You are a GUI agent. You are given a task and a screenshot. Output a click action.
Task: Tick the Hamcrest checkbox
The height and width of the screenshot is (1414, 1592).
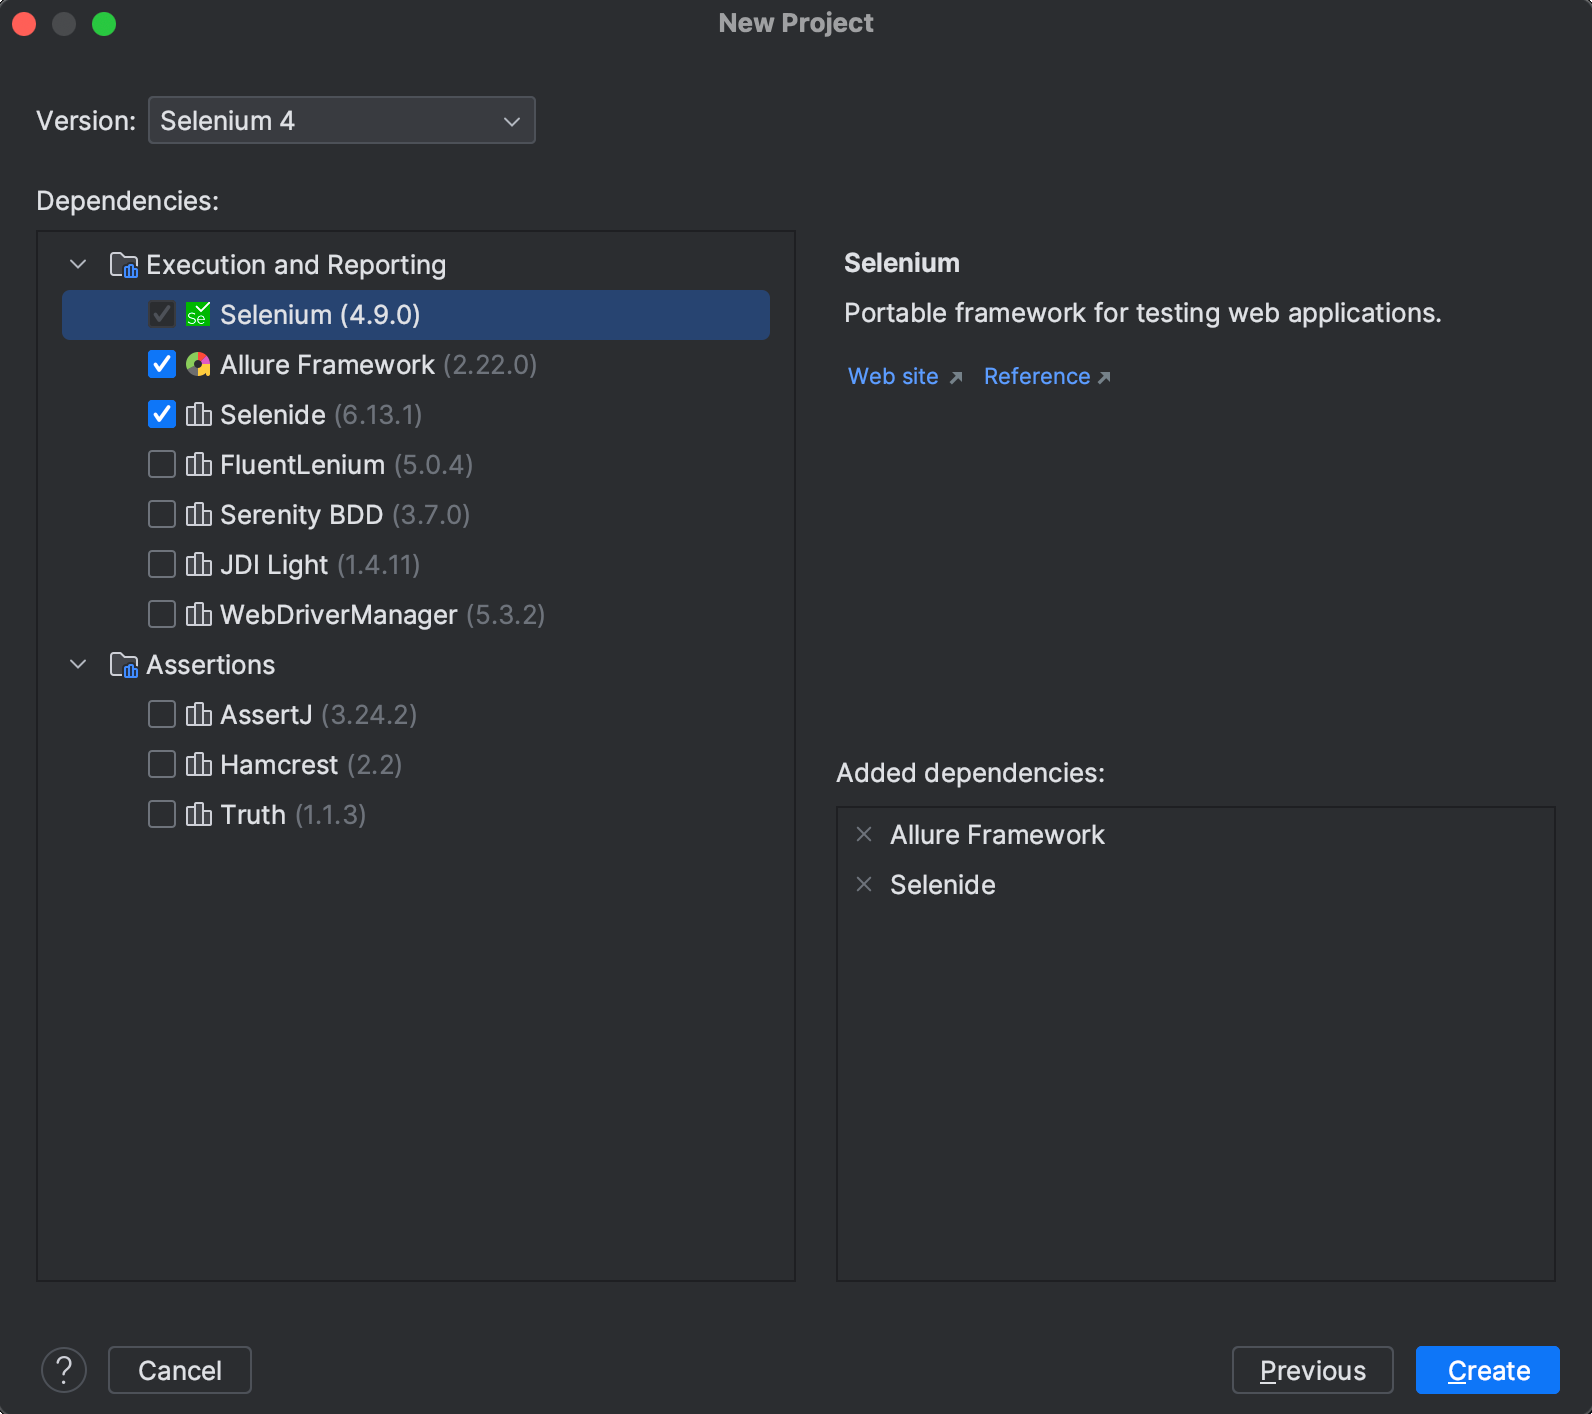pos(162,765)
